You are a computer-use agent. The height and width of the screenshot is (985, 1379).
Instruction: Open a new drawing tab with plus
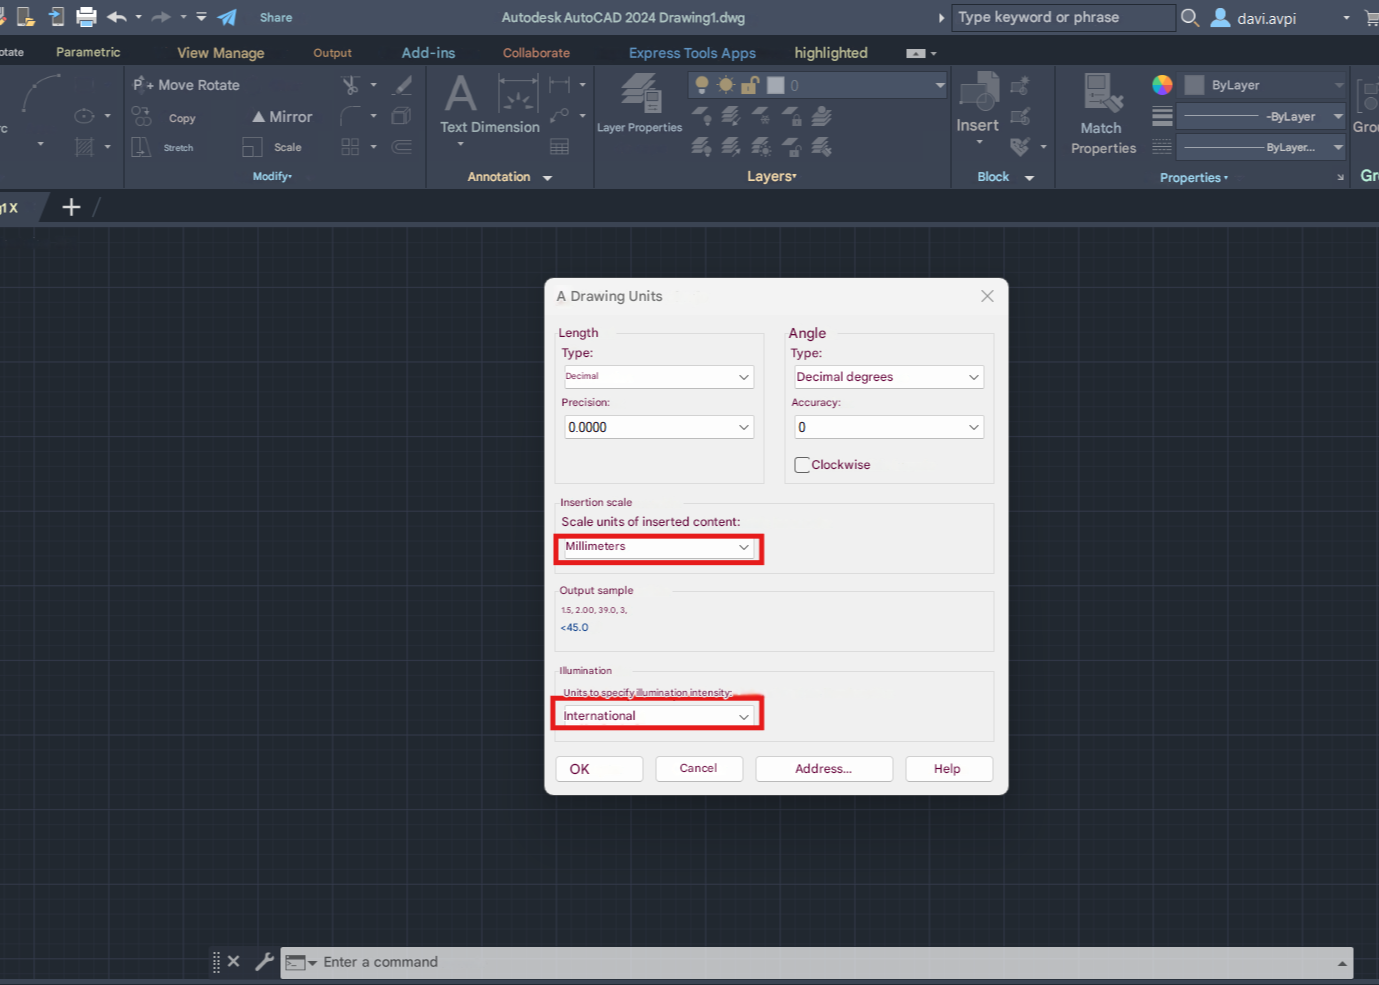pos(71,207)
